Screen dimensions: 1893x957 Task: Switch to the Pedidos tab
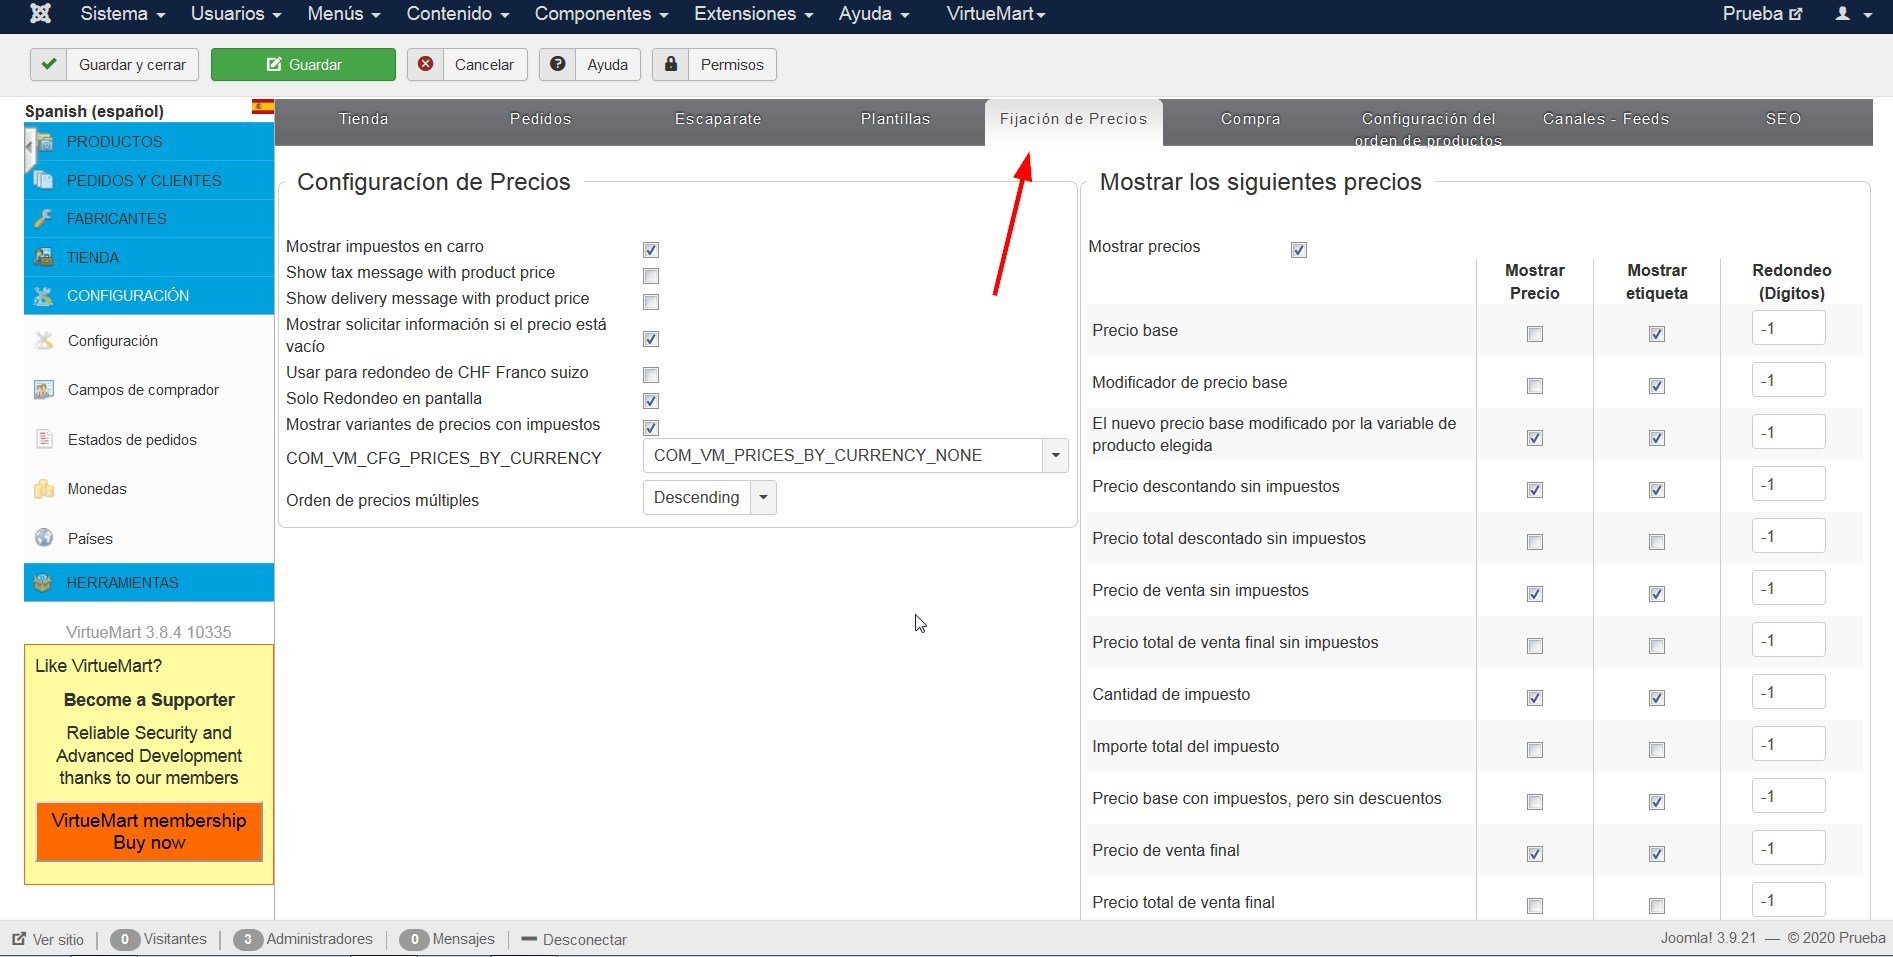(x=541, y=119)
